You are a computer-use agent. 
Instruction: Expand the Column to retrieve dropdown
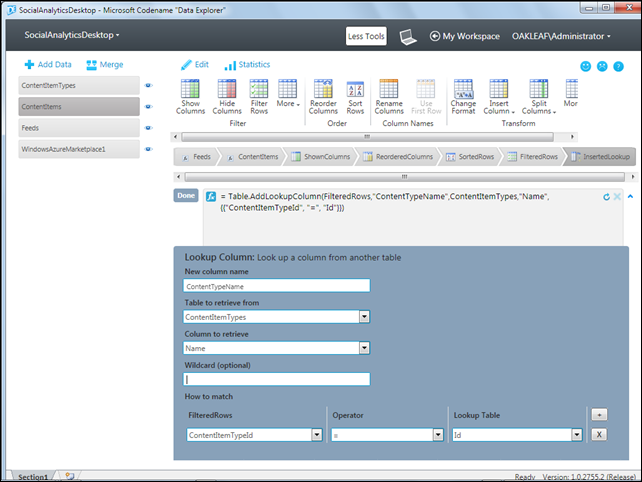pos(364,348)
